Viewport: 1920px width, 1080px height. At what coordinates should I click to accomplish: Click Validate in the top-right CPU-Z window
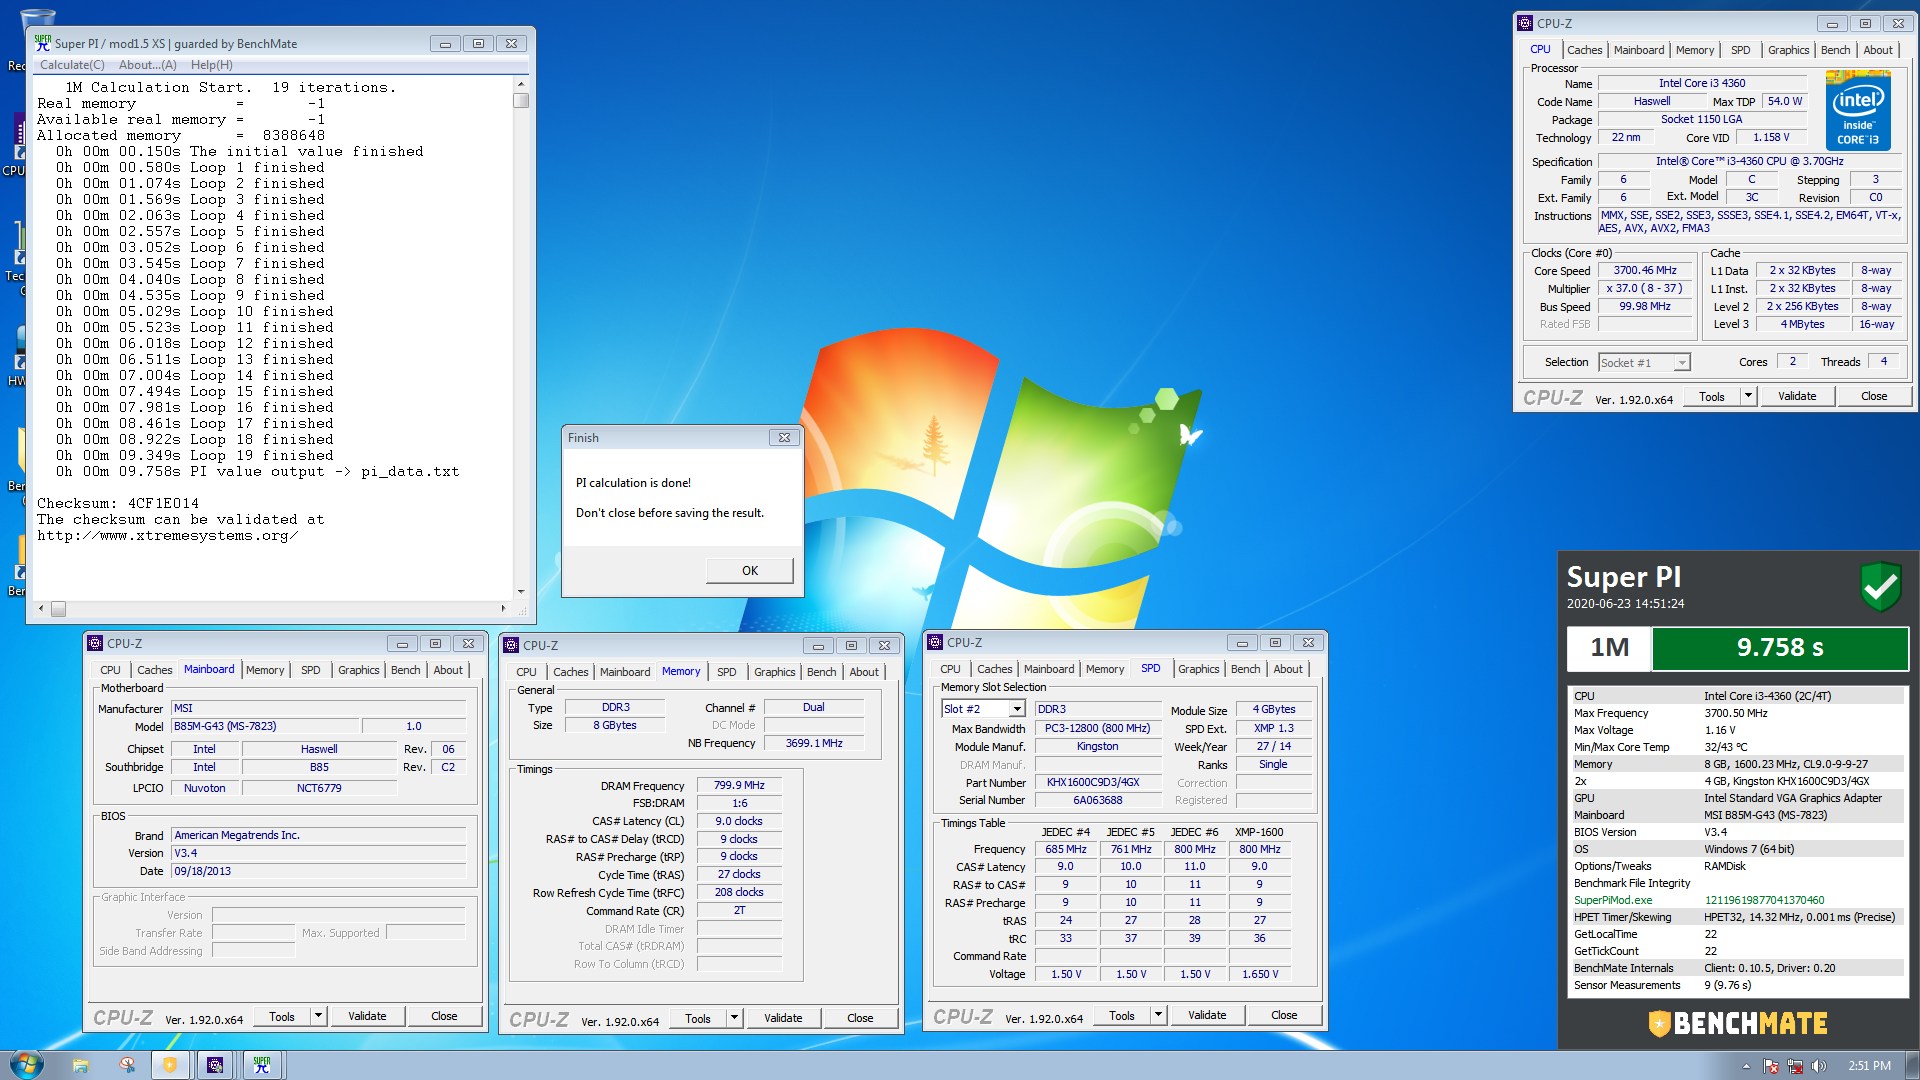pos(1797,396)
